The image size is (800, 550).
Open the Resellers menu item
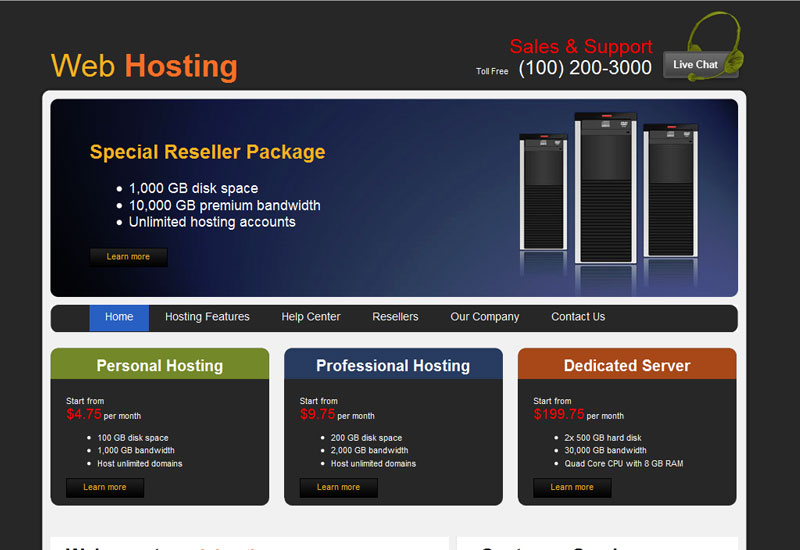(395, 317)
